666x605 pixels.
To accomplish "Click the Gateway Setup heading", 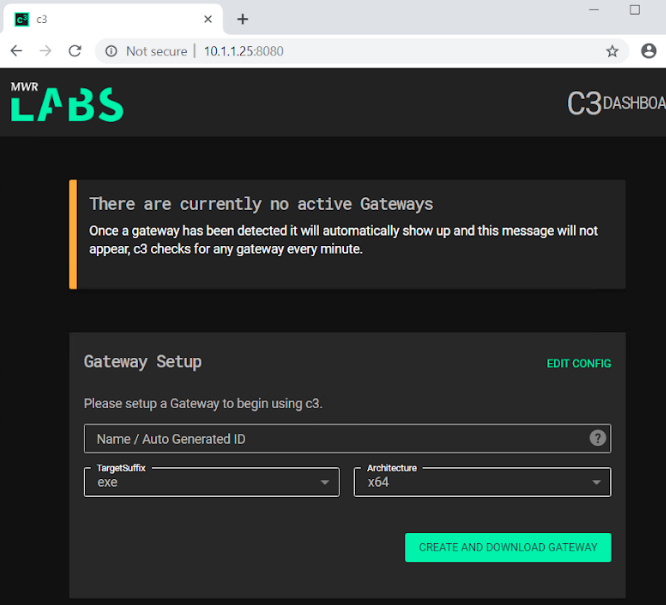I will click(x=143, y=362).
